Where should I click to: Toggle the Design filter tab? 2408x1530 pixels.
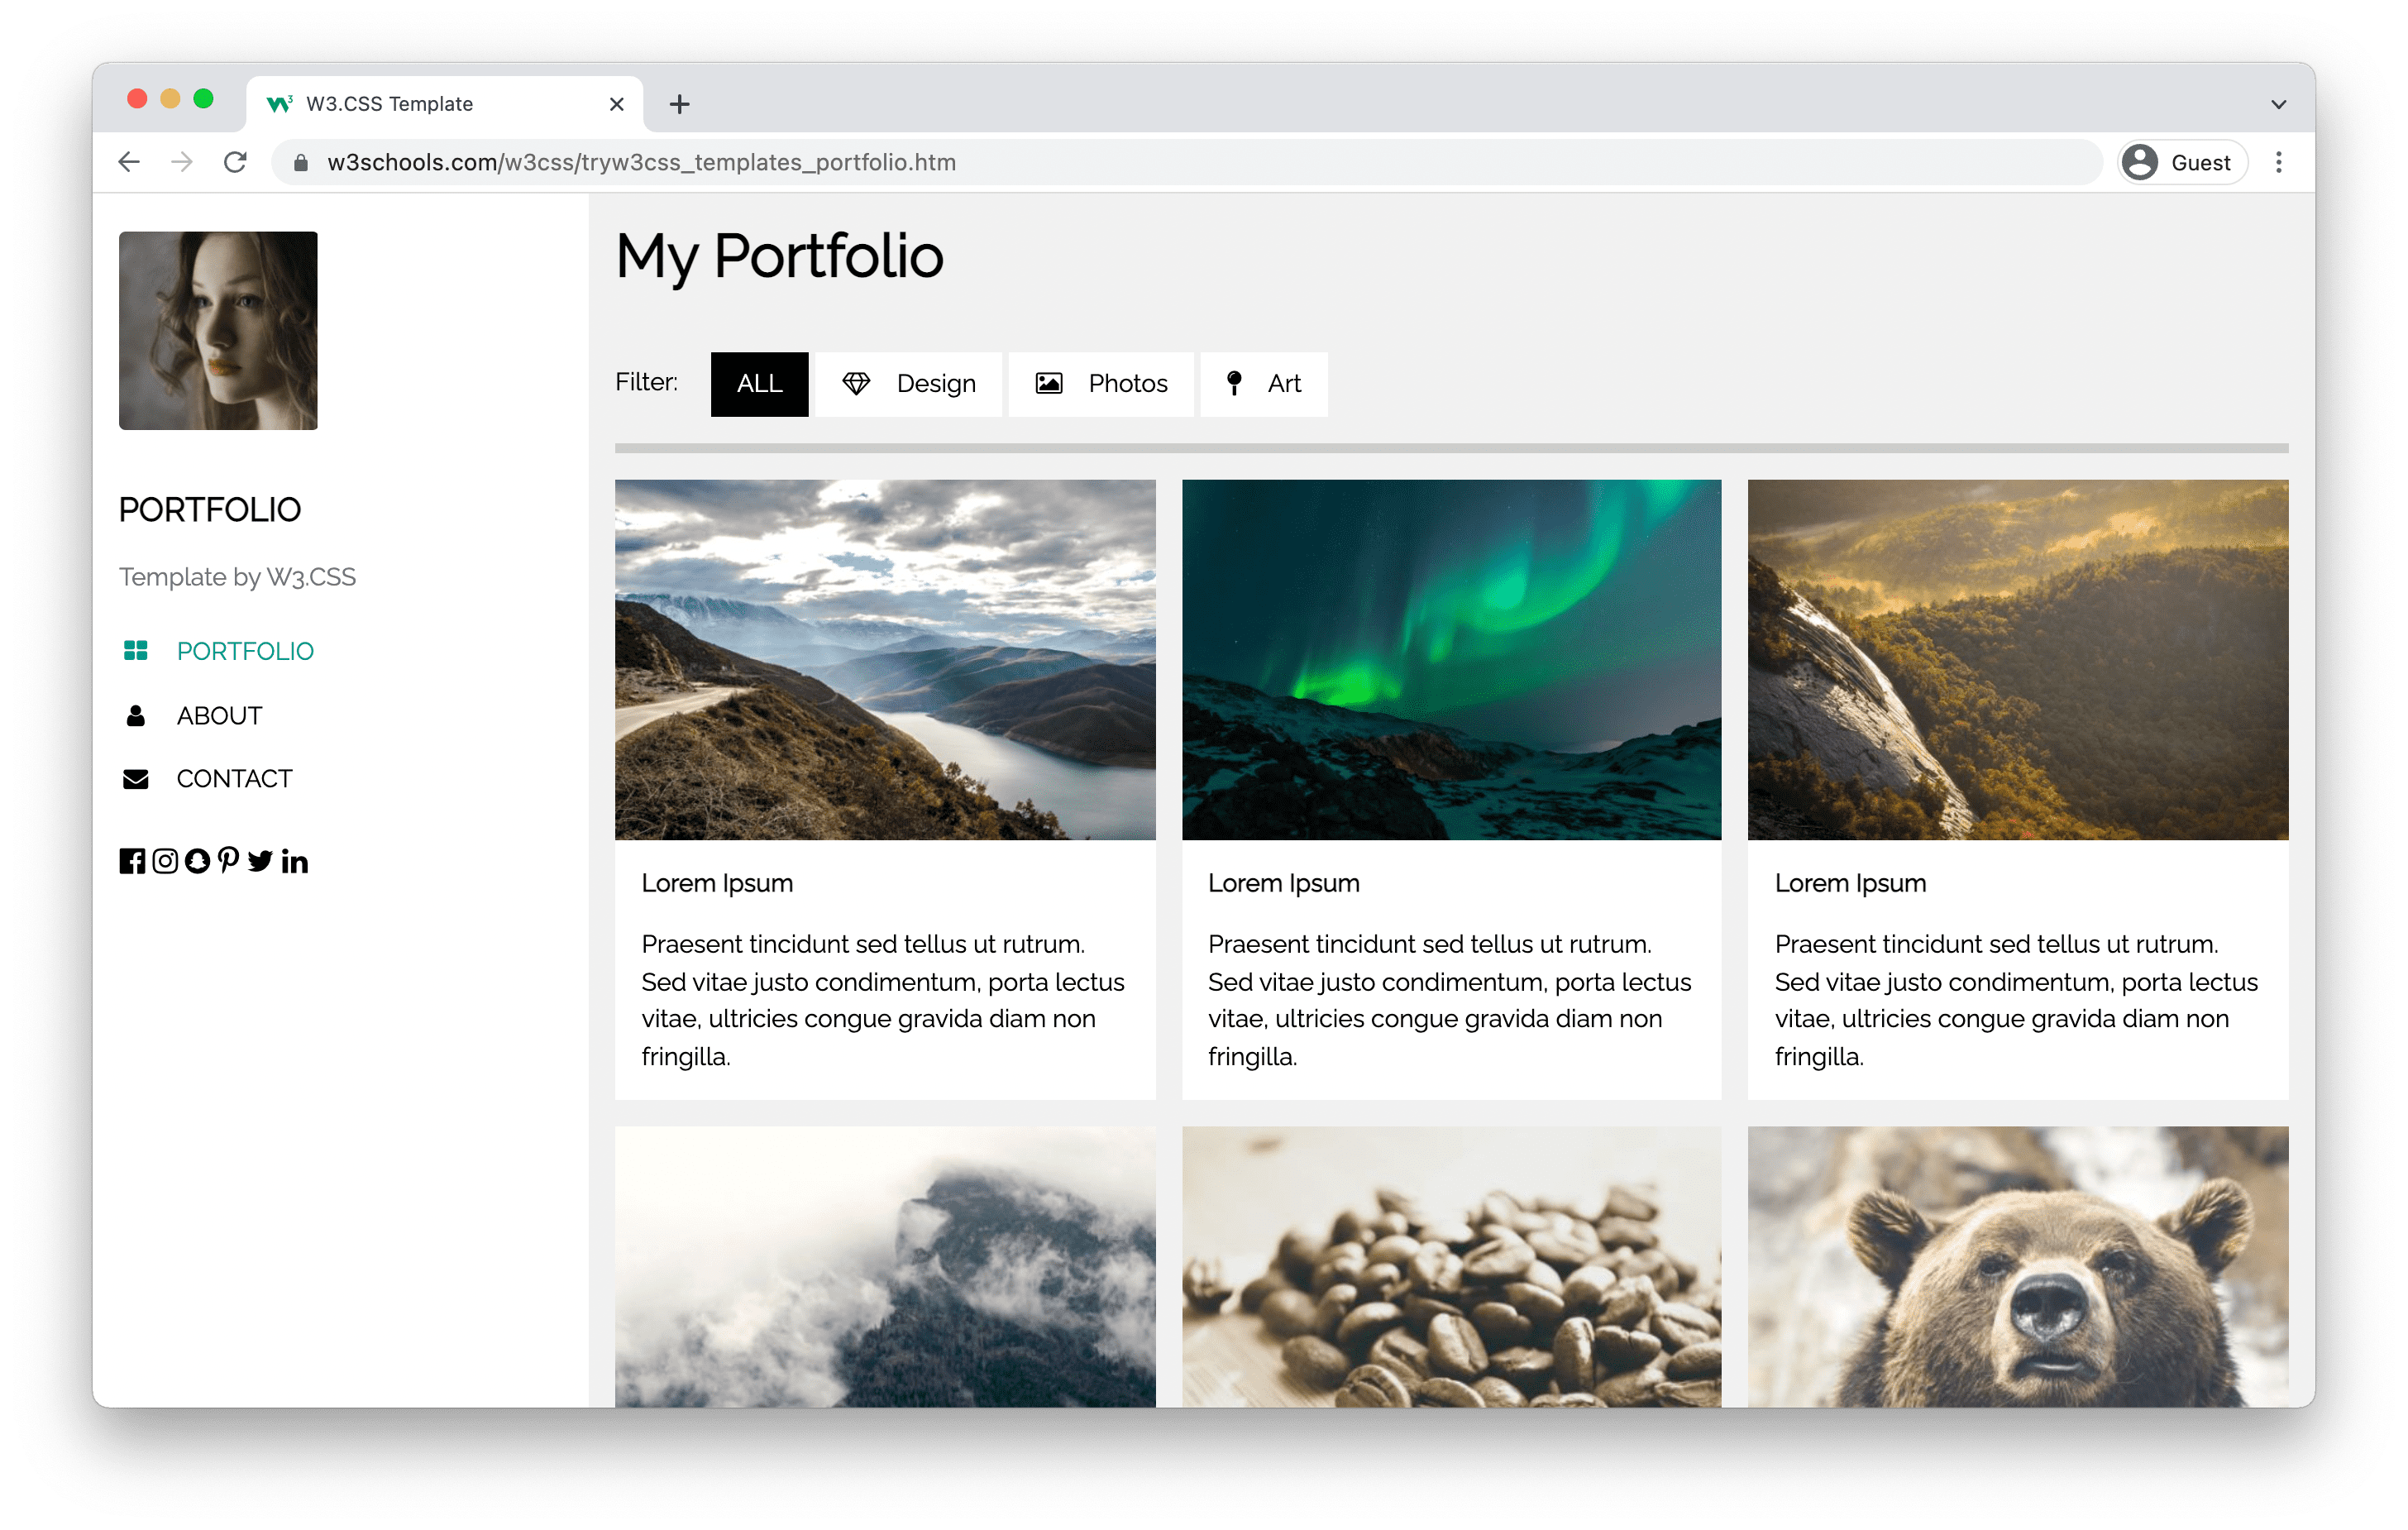click(x=911, y=382)
